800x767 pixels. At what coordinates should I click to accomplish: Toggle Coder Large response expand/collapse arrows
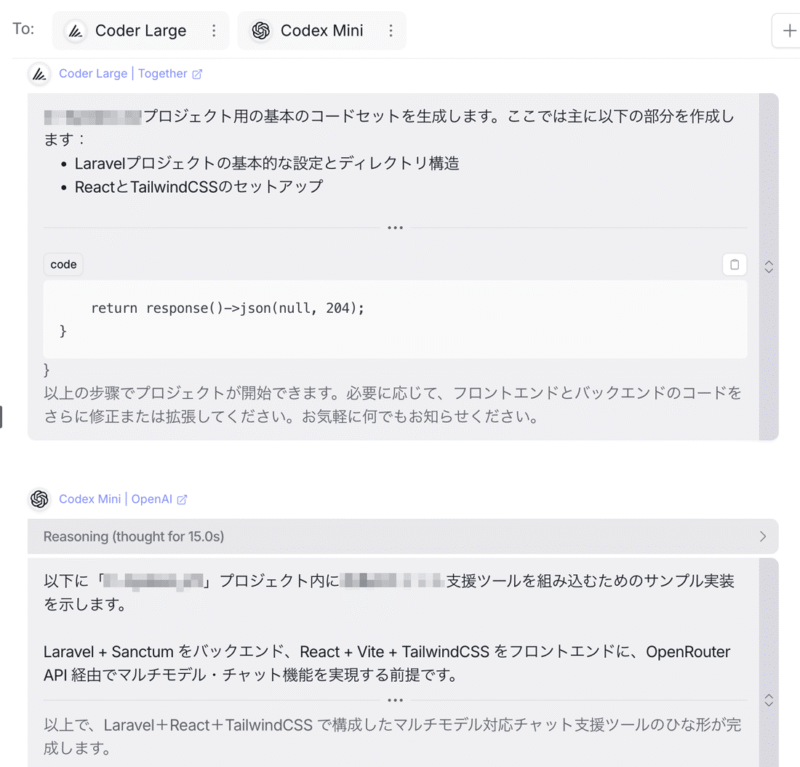pyautogui.click(x=768, y=266)
